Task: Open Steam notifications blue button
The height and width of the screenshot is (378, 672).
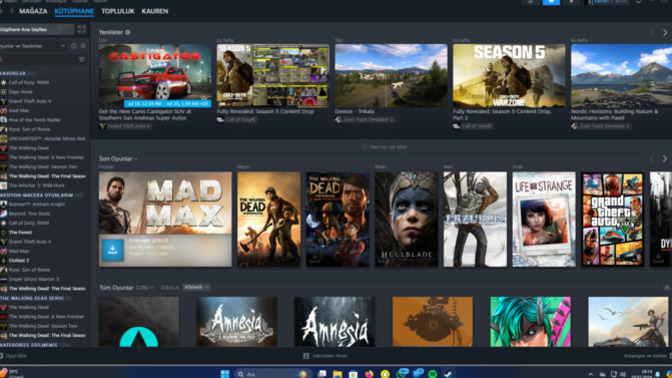Action: pos(551,2)
